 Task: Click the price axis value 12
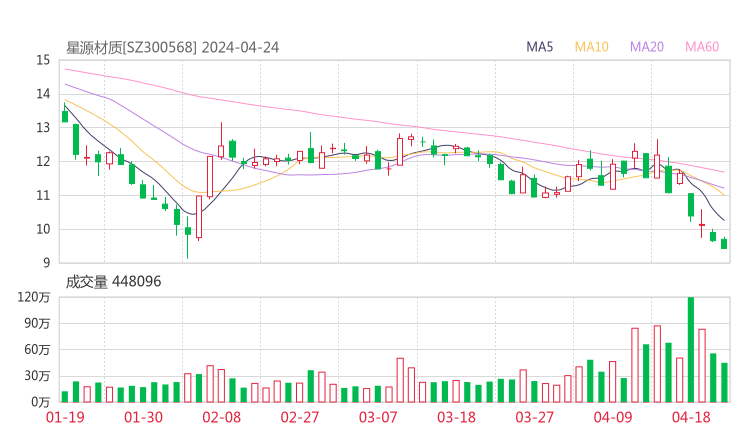pos(43,161)
